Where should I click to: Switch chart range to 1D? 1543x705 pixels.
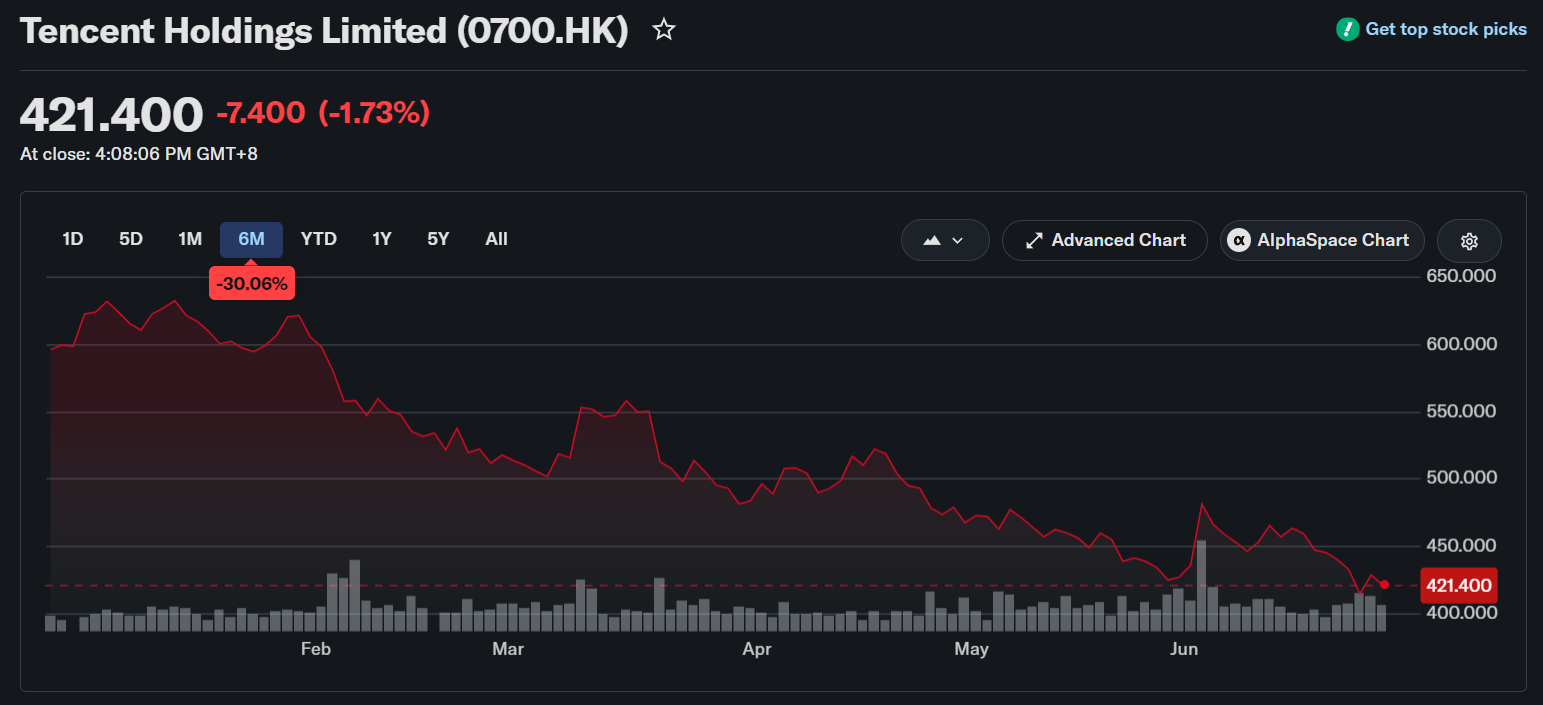[x=73, y=239]
